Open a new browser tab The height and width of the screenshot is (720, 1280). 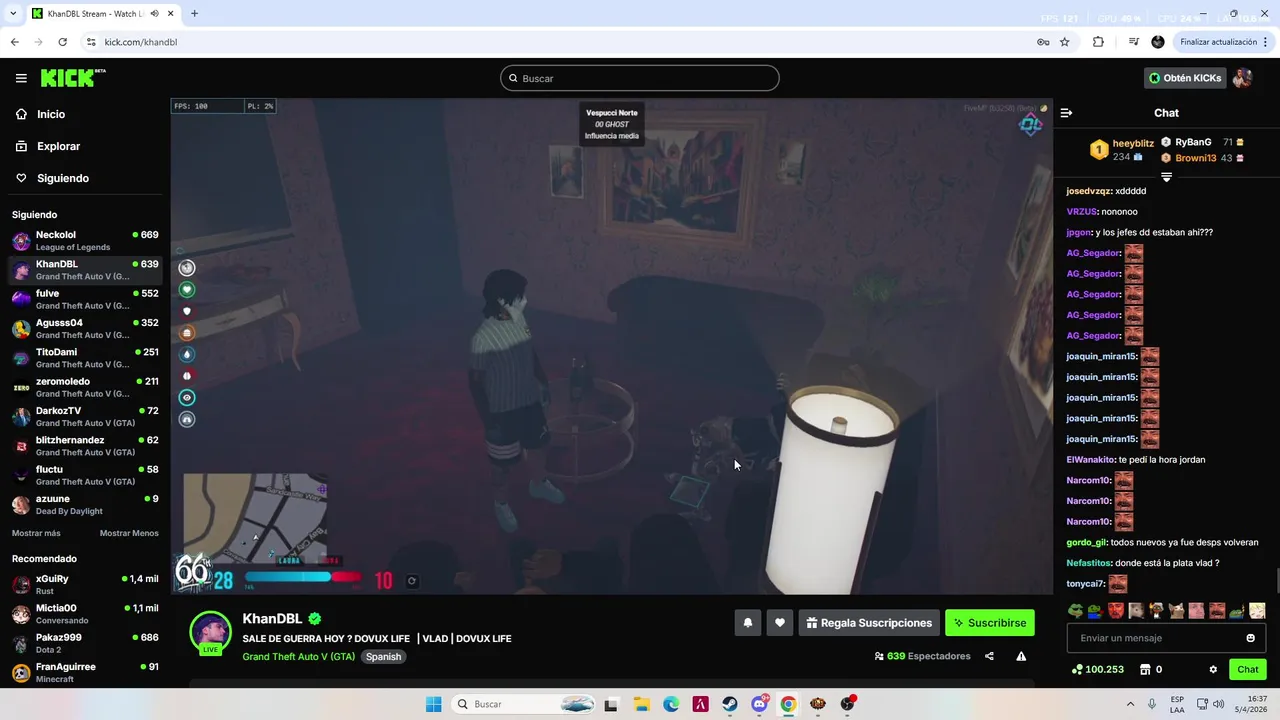coord(194,14)
